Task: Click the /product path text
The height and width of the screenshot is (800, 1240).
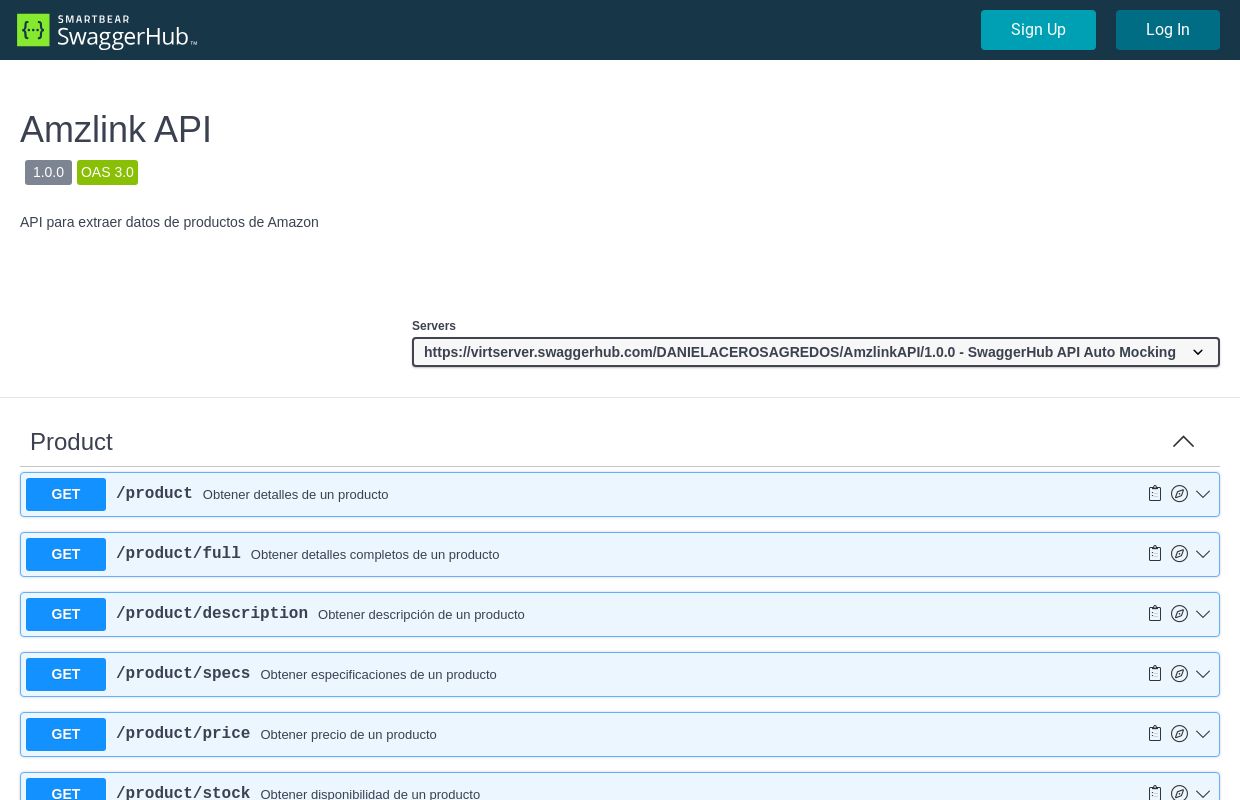Action: (154, 494)
